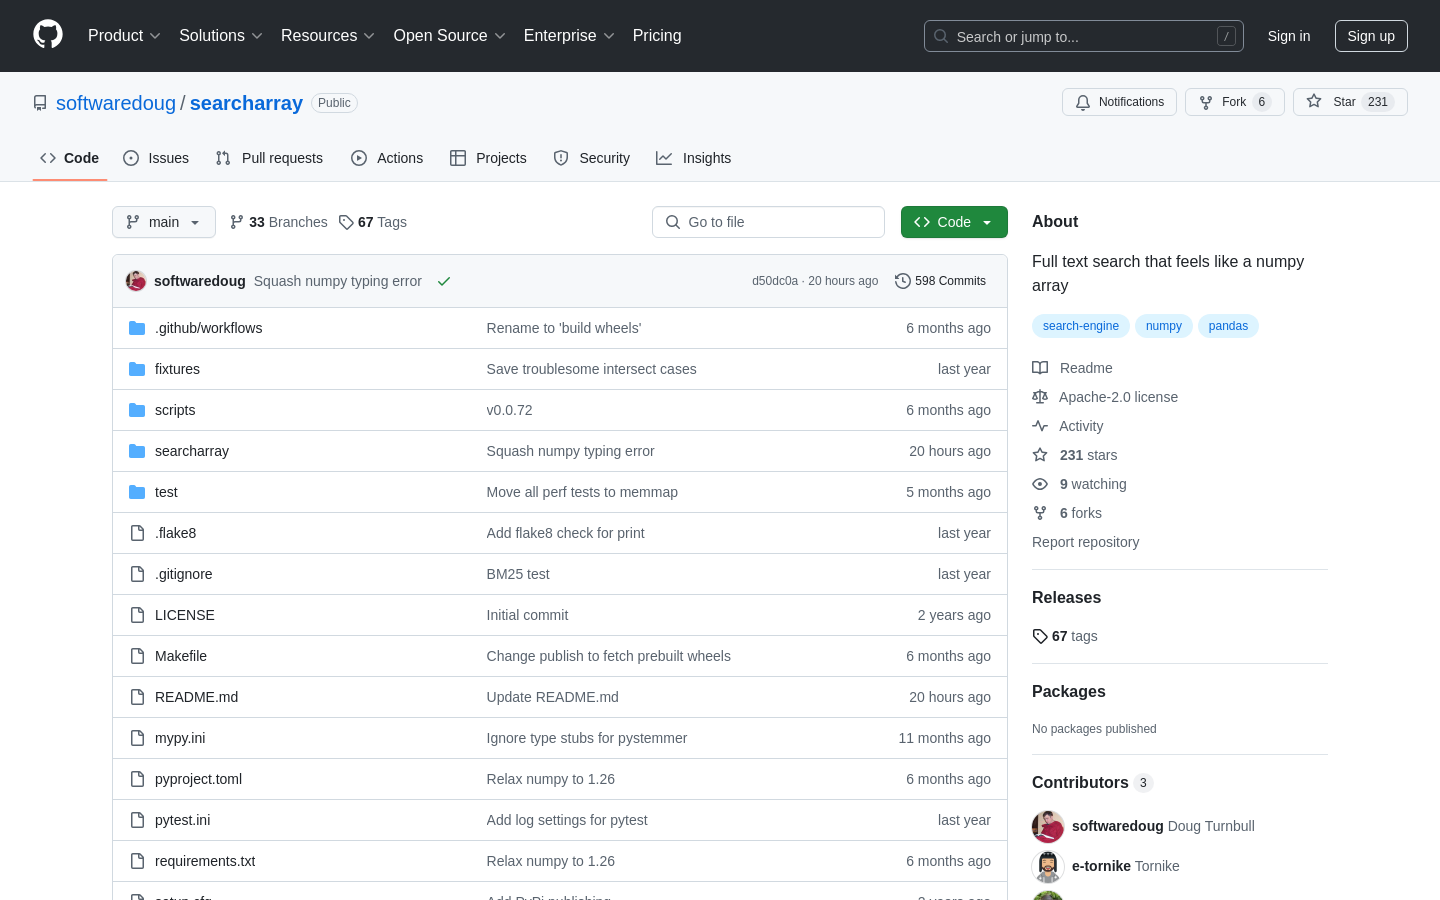Open the searcharray repository link

246,103
